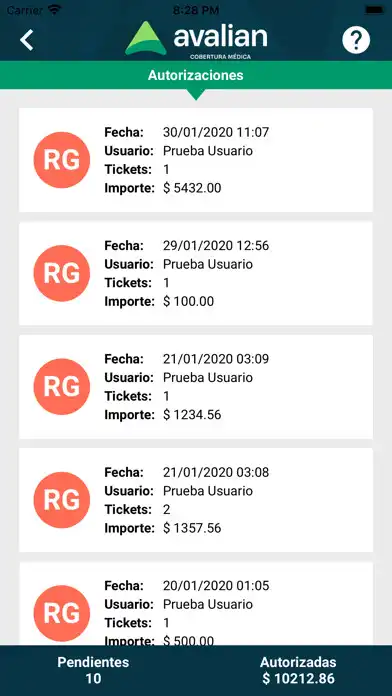The image size is (392, 696).
Task: Select RG avatar for 21/01/2020 03:08
Action: 62,500
